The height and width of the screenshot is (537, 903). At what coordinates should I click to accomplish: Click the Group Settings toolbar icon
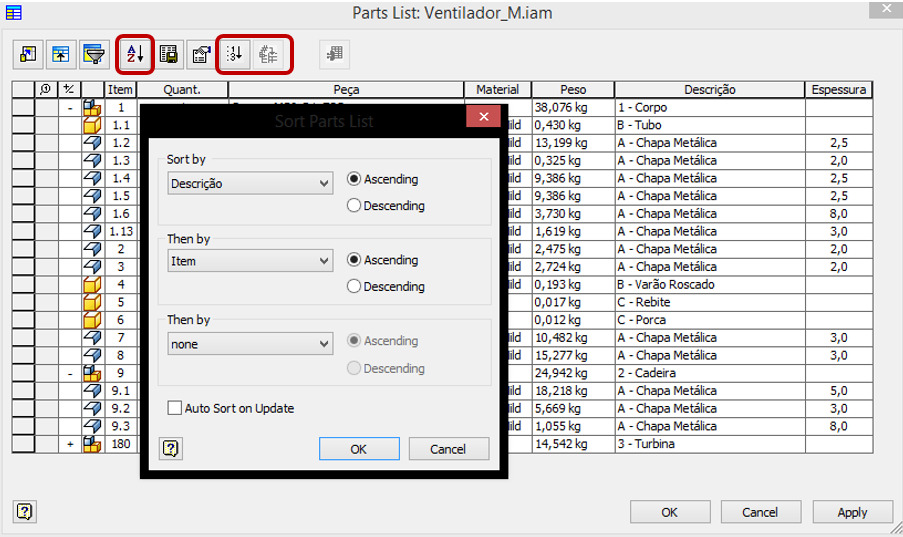[x=60, y=55]
